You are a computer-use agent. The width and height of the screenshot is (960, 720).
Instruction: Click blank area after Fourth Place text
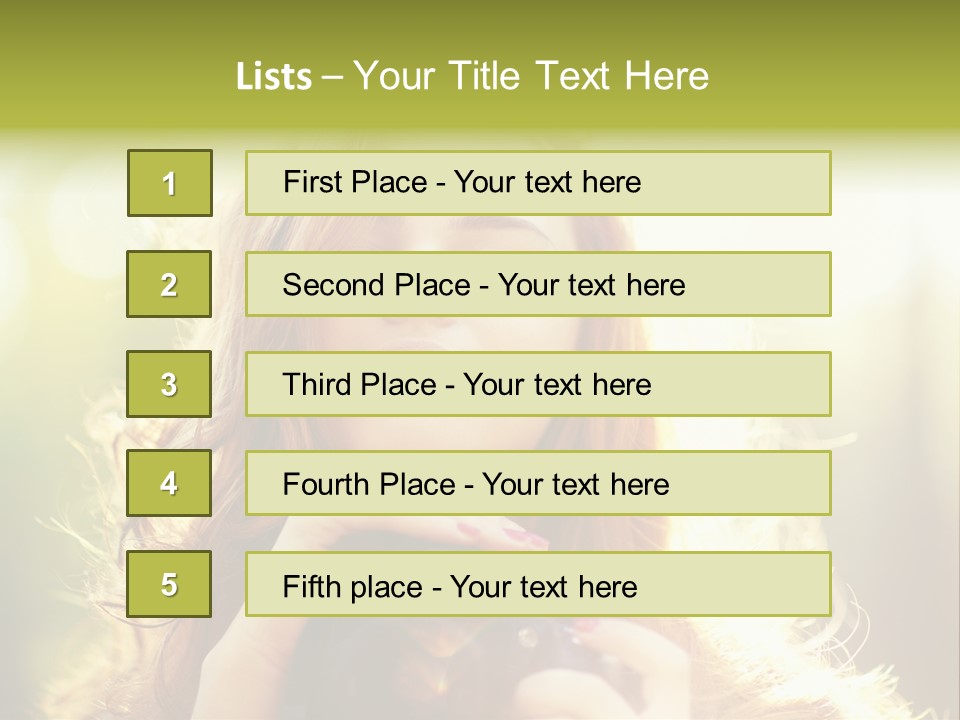(x=750, y=483)
